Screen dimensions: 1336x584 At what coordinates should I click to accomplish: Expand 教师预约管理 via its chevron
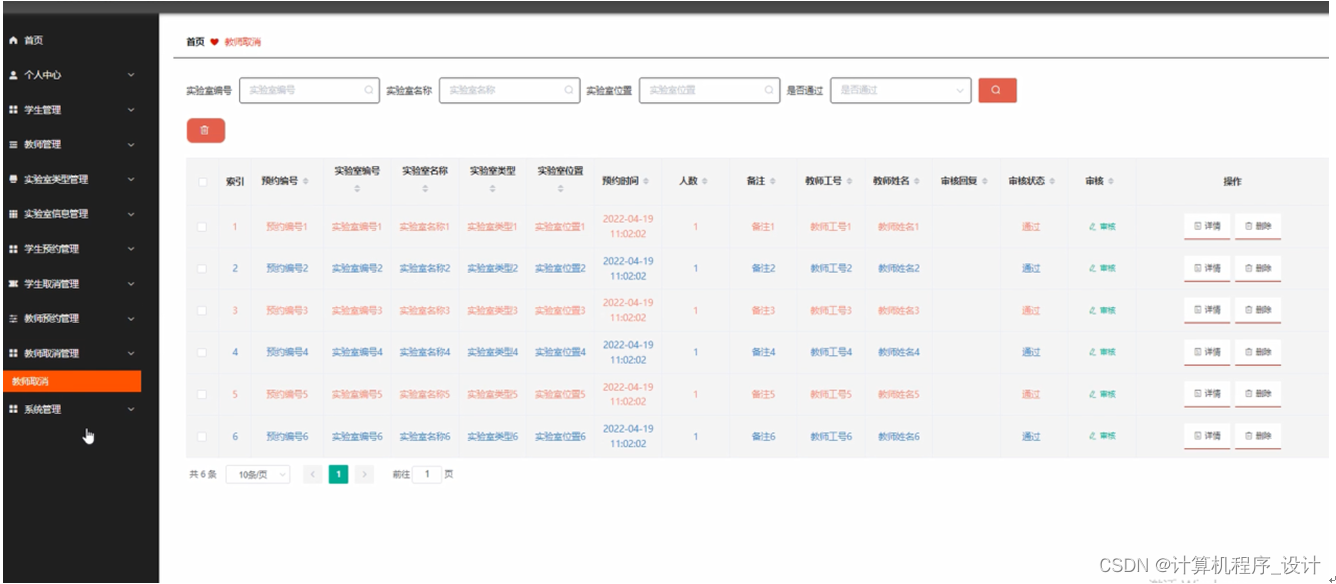(x=131, y=319)
